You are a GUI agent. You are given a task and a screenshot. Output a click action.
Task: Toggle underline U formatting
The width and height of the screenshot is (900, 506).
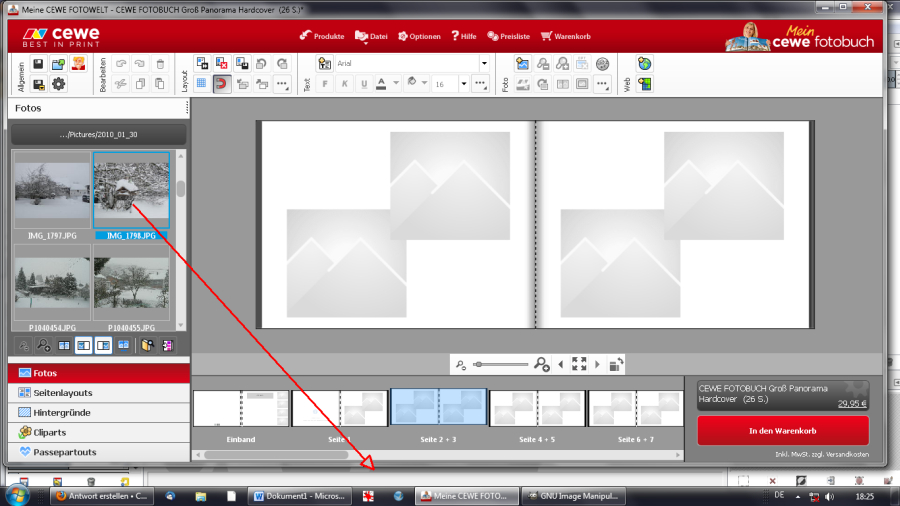click(364, 84)
